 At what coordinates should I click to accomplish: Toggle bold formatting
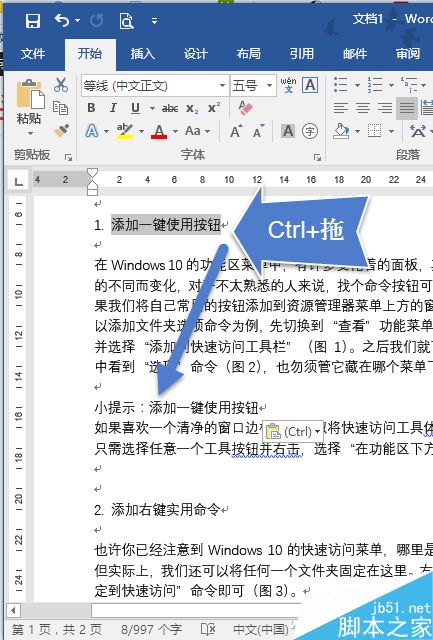[x=91, y=108]
